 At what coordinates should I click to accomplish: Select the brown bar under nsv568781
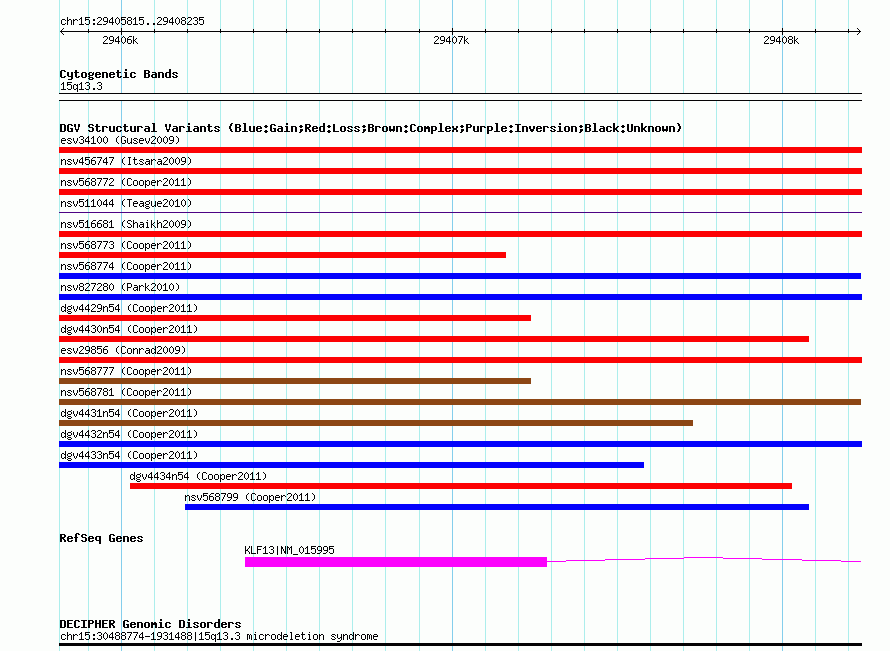pyautogui.click(x=460, y=402)
